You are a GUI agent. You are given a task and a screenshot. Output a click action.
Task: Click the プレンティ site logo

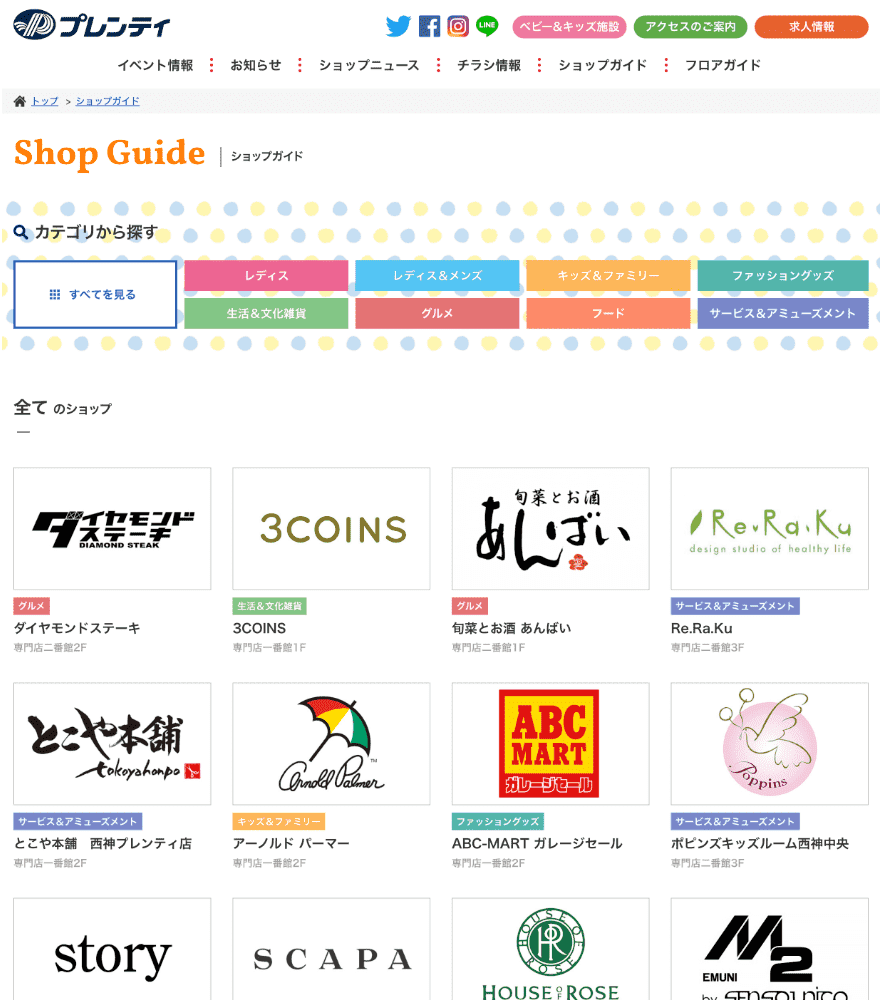click(92, 25)
